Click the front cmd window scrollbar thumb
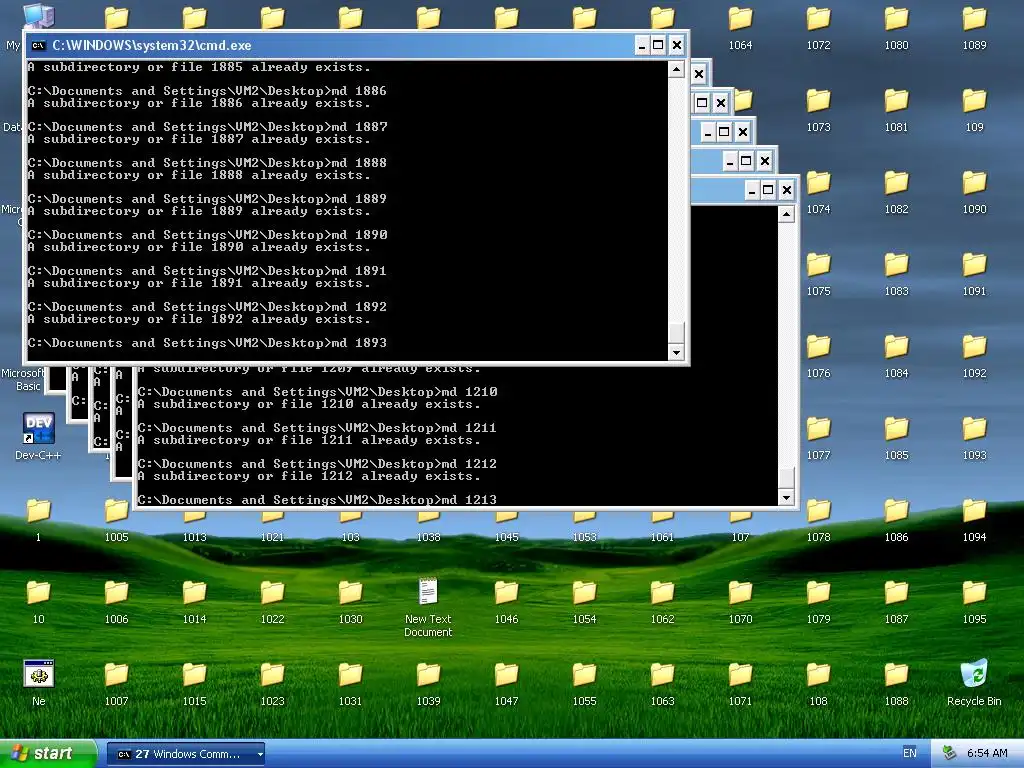Viewport: 1024px width, 768px height. [x=676, y=332]
